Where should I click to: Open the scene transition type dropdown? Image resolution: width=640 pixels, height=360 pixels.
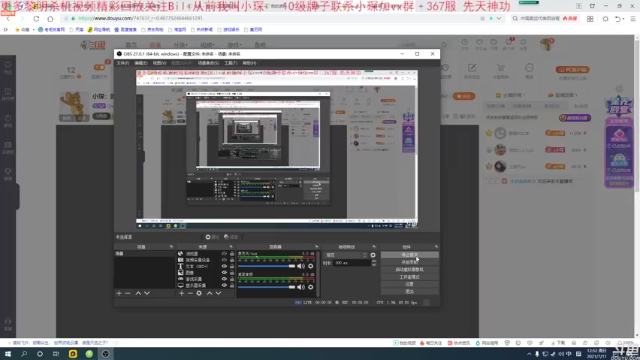346,255
